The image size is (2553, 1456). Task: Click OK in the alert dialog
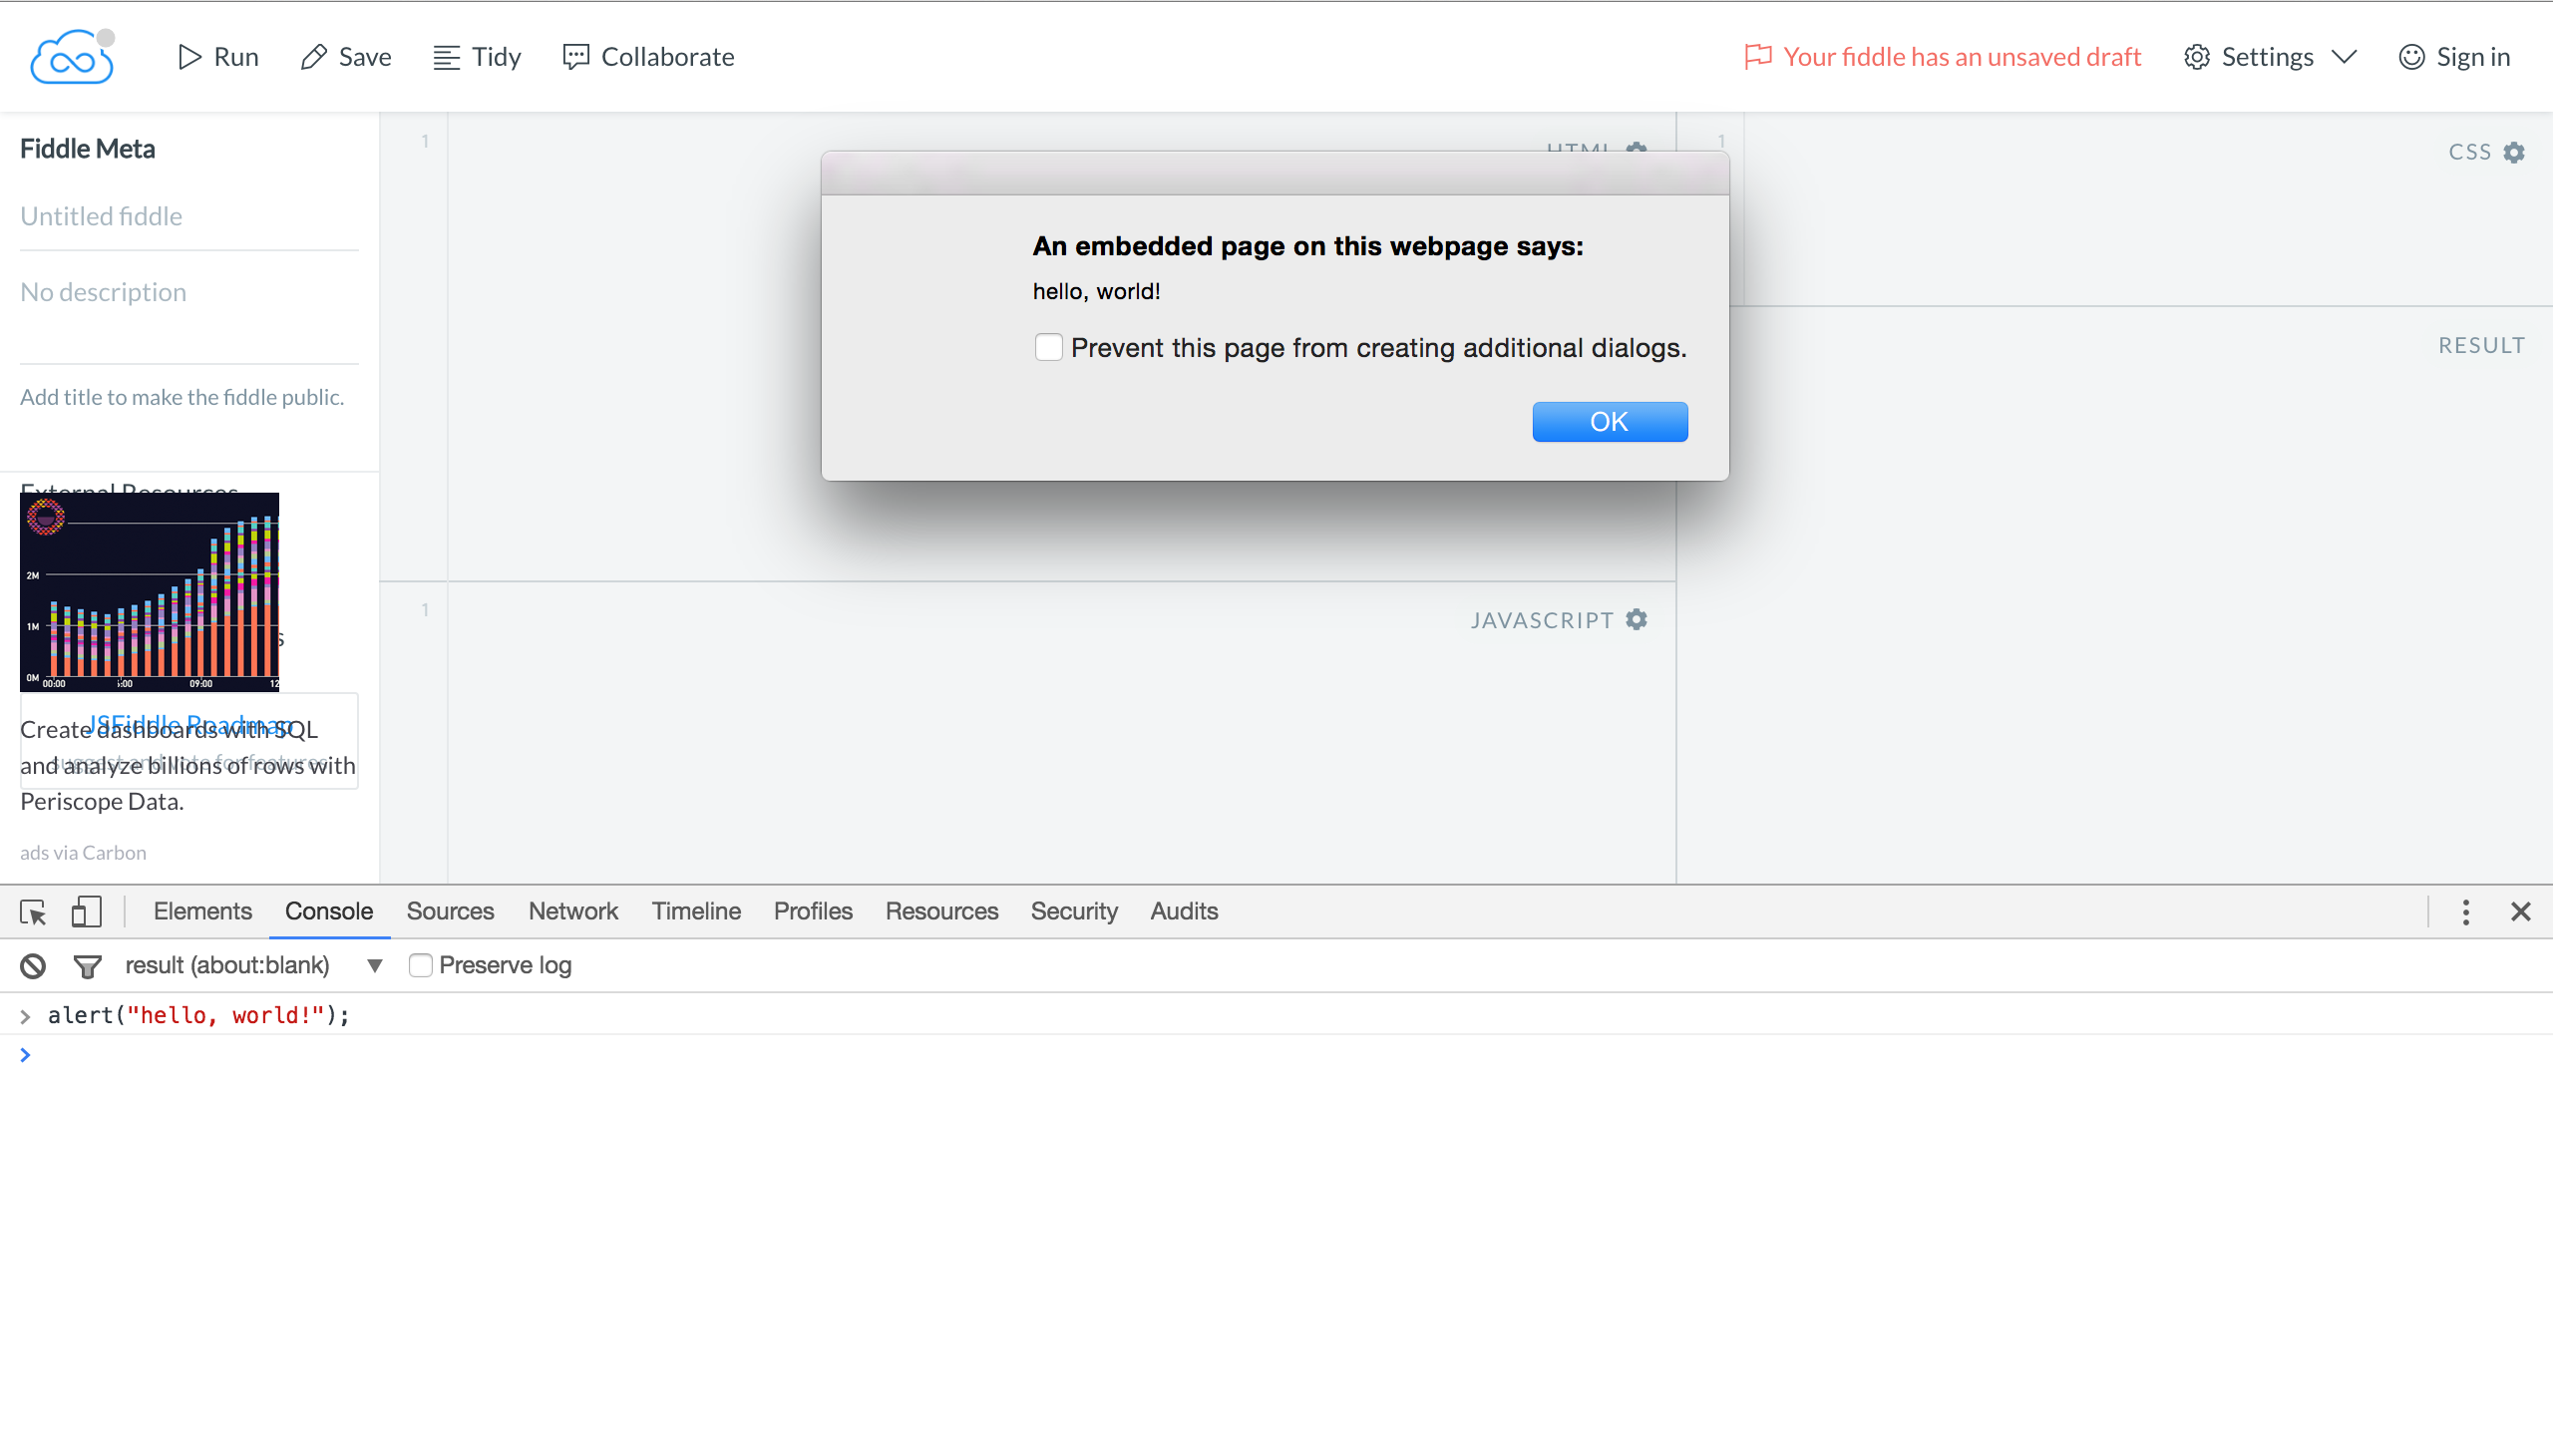(1609, 422)
